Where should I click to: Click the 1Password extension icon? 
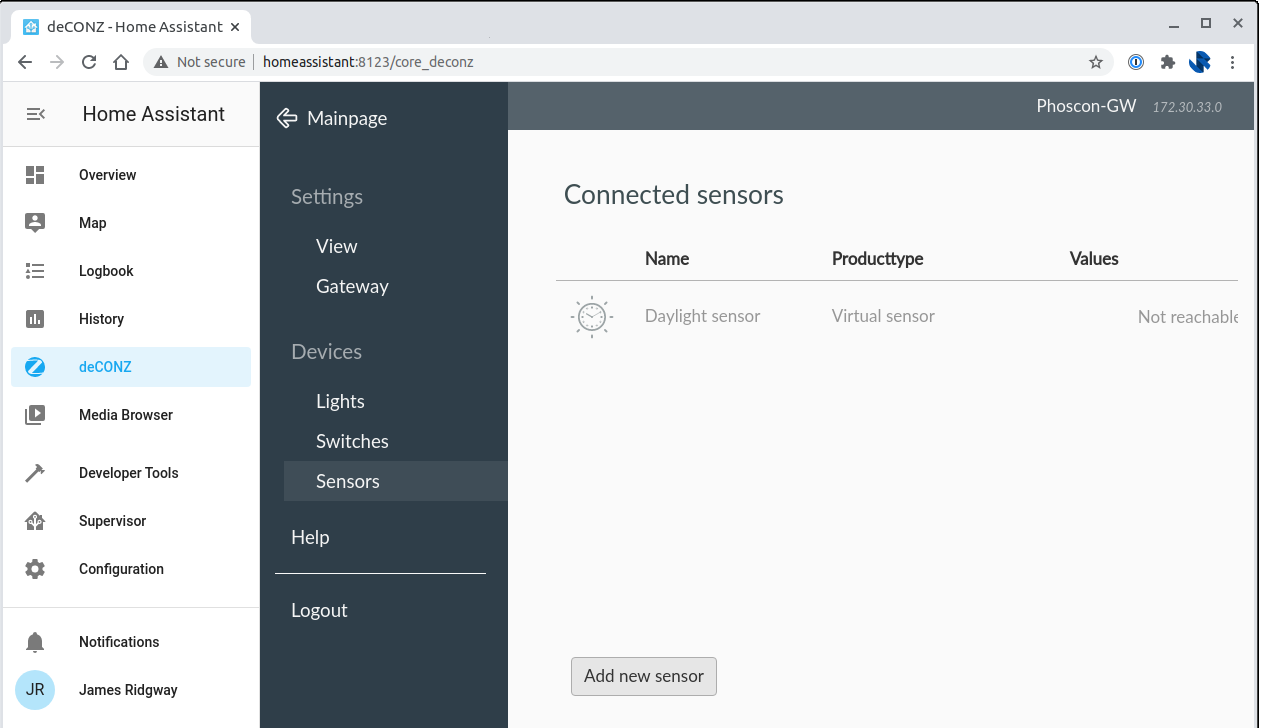pyautogui.click(x=1136, y=62)
